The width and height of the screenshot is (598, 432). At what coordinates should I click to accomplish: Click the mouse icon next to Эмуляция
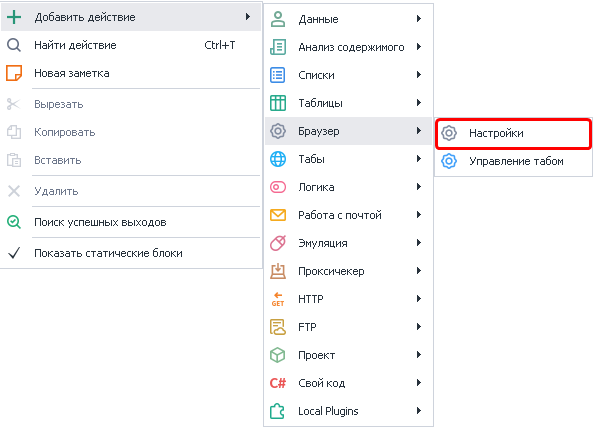278,243
